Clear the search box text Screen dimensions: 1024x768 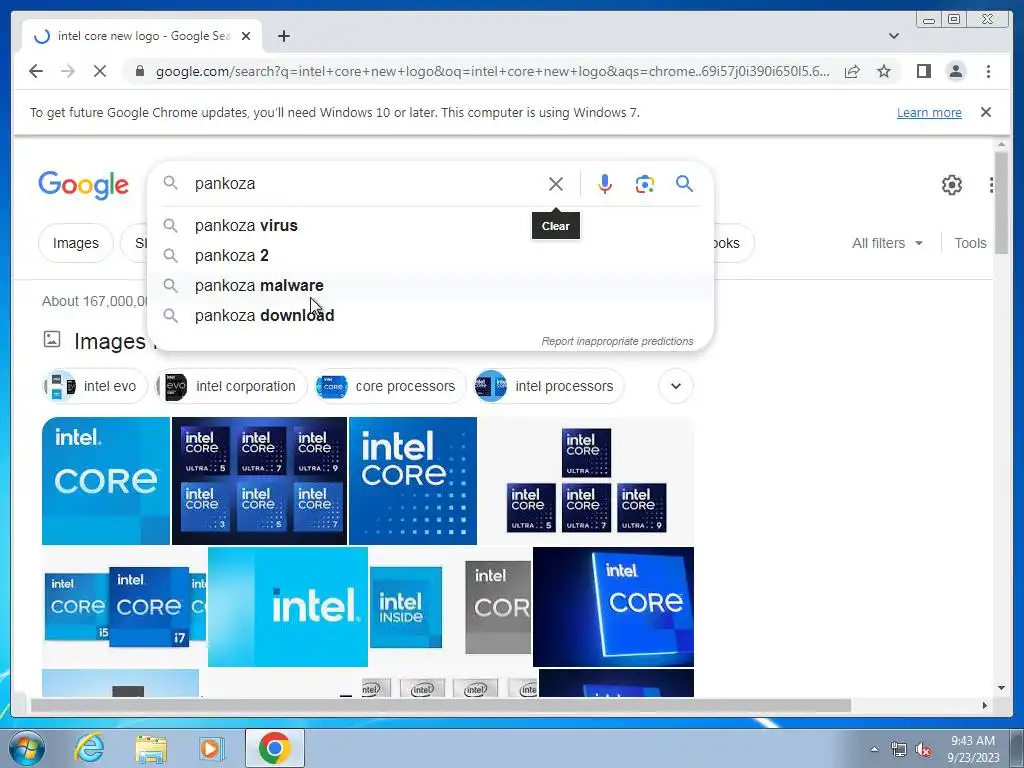556,184
